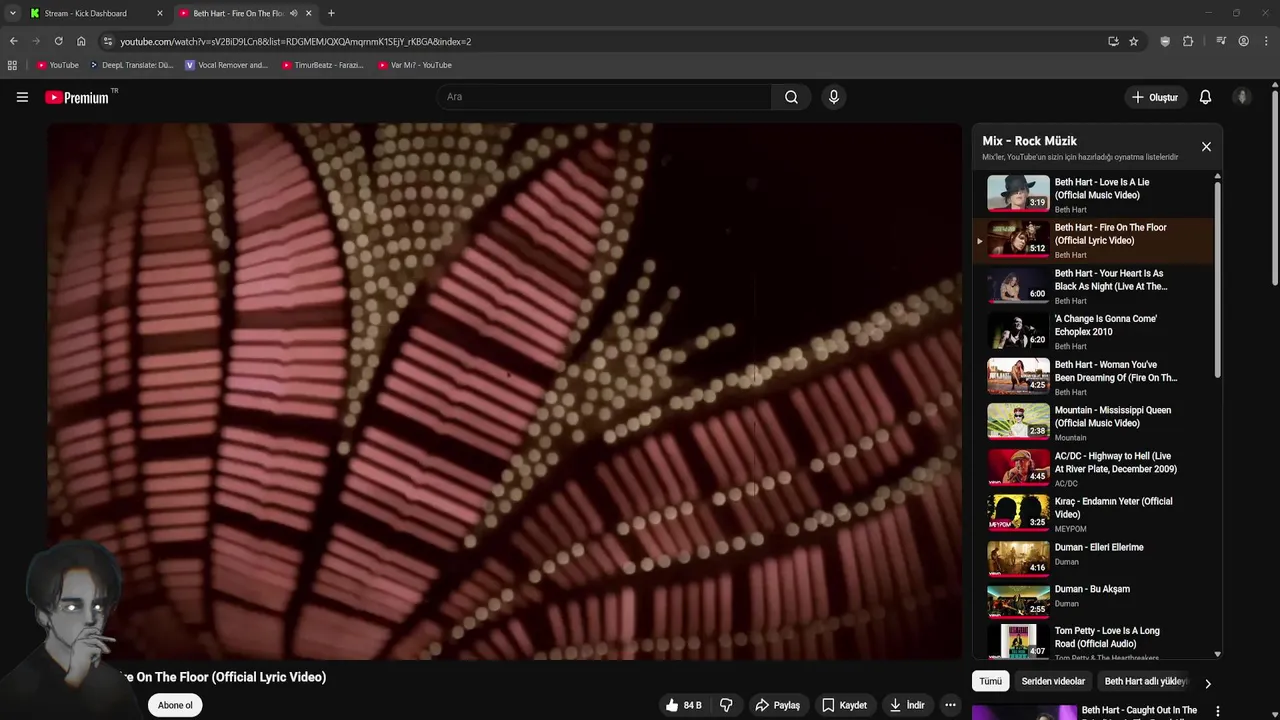Viewport: 1280px width, 720px height.
Task: Click the search magnifier button
Action: click(x=791, y=97)
